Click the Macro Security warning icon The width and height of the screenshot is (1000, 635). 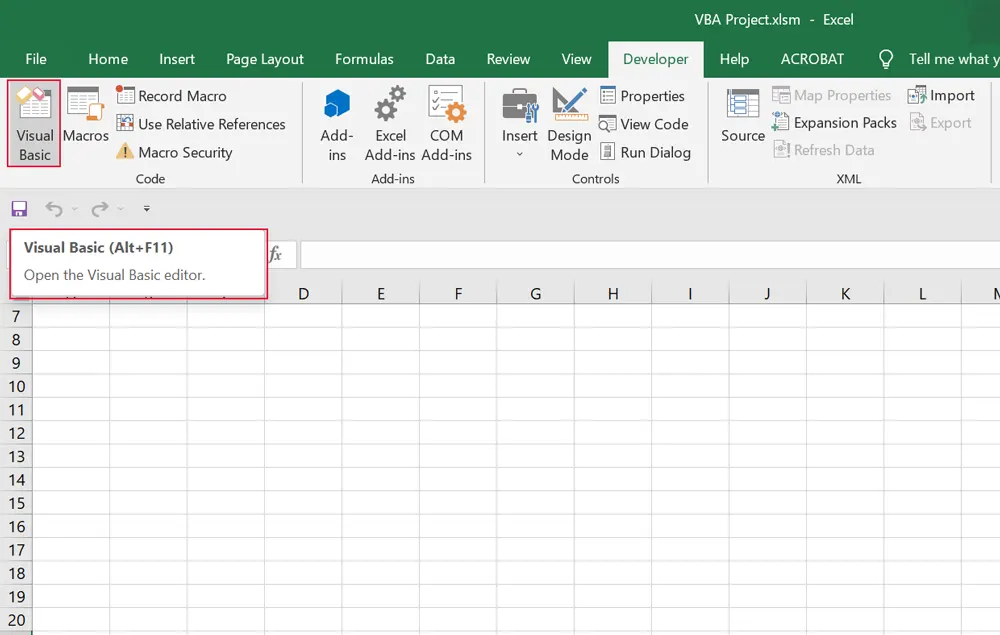(x=125, y=152)
